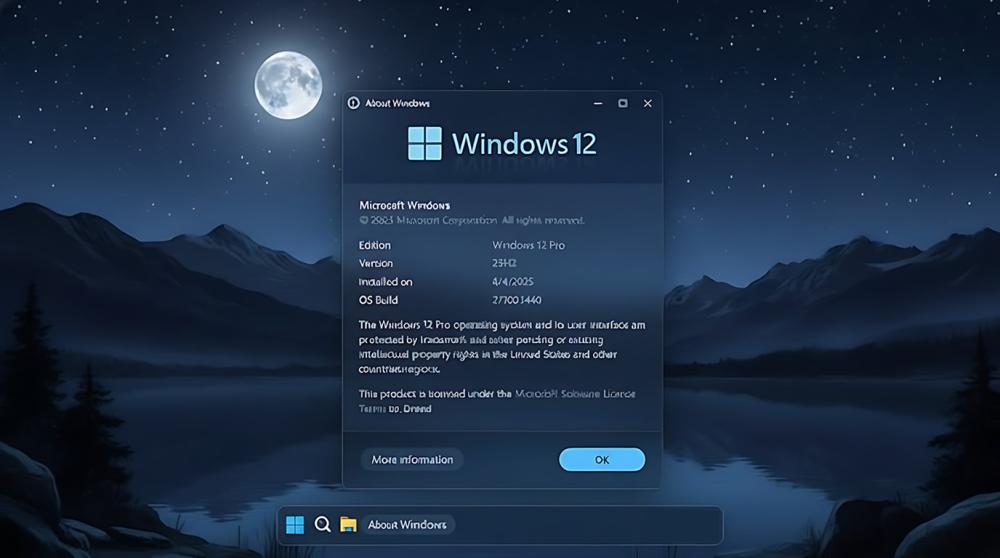Maximize the About Windows dialog

pyautogui.click(x=622, y=103)
